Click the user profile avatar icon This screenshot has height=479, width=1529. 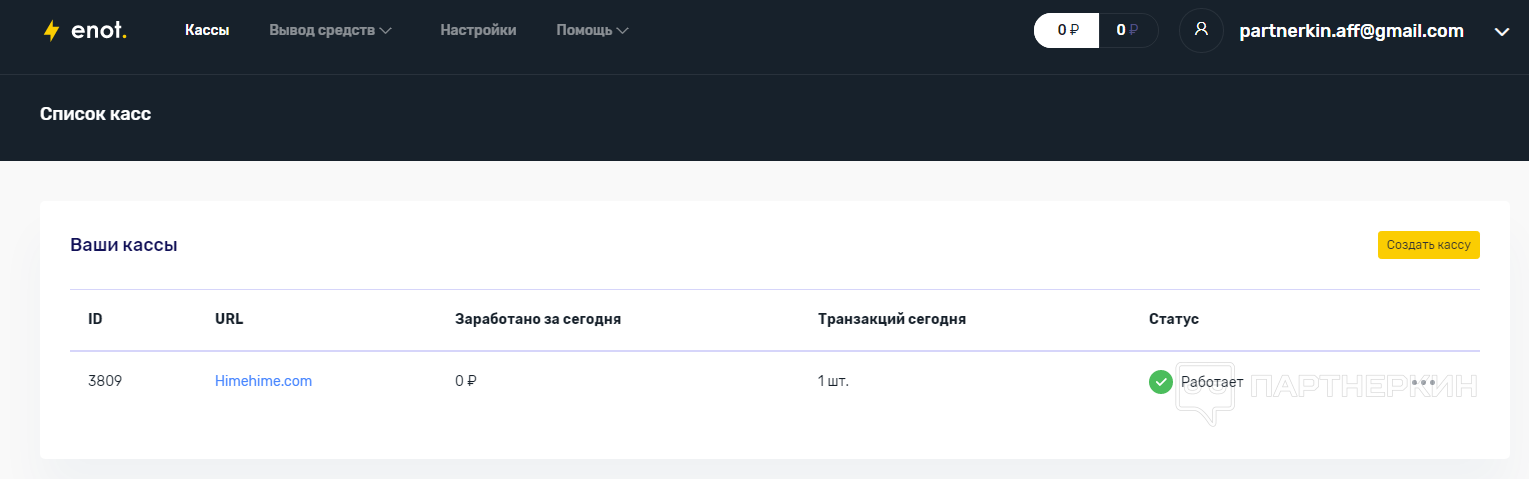[1201, 31]
